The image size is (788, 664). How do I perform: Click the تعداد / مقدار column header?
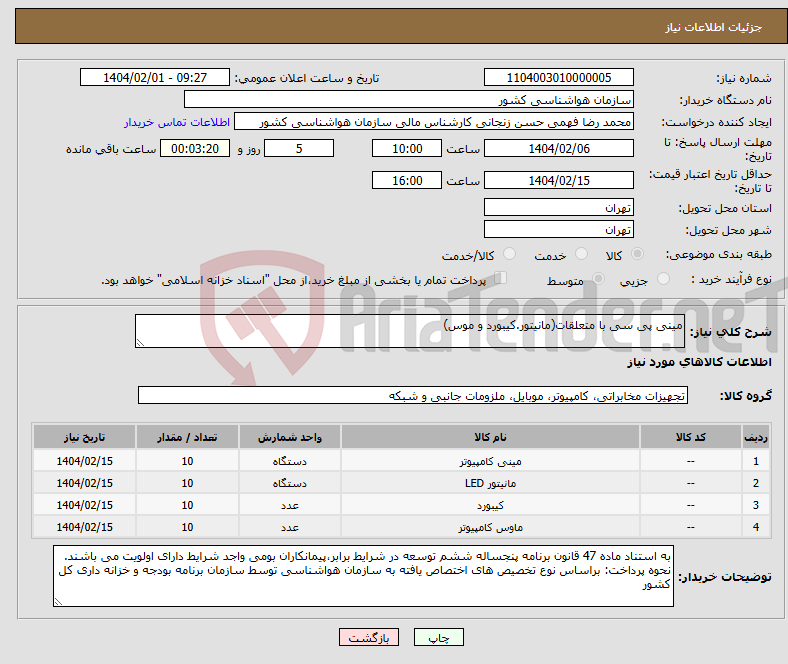187,437
